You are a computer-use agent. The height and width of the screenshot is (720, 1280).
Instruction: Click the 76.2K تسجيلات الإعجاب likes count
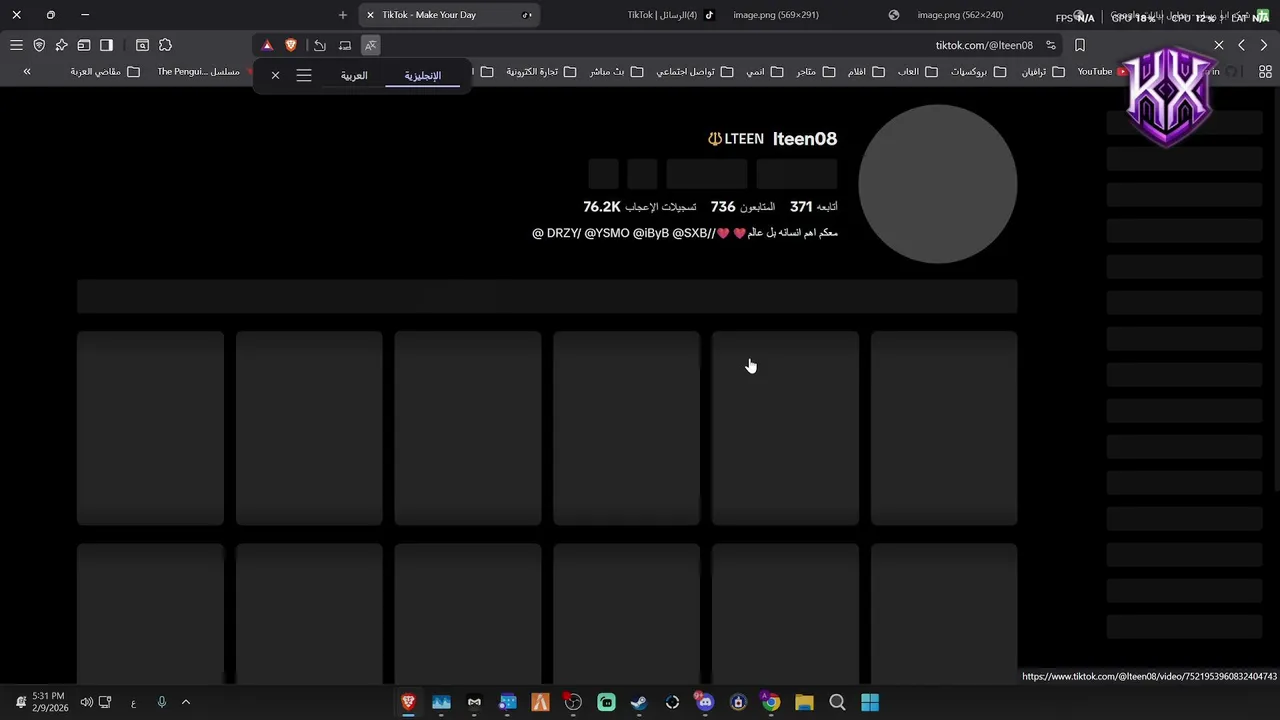tap(640, 207)
